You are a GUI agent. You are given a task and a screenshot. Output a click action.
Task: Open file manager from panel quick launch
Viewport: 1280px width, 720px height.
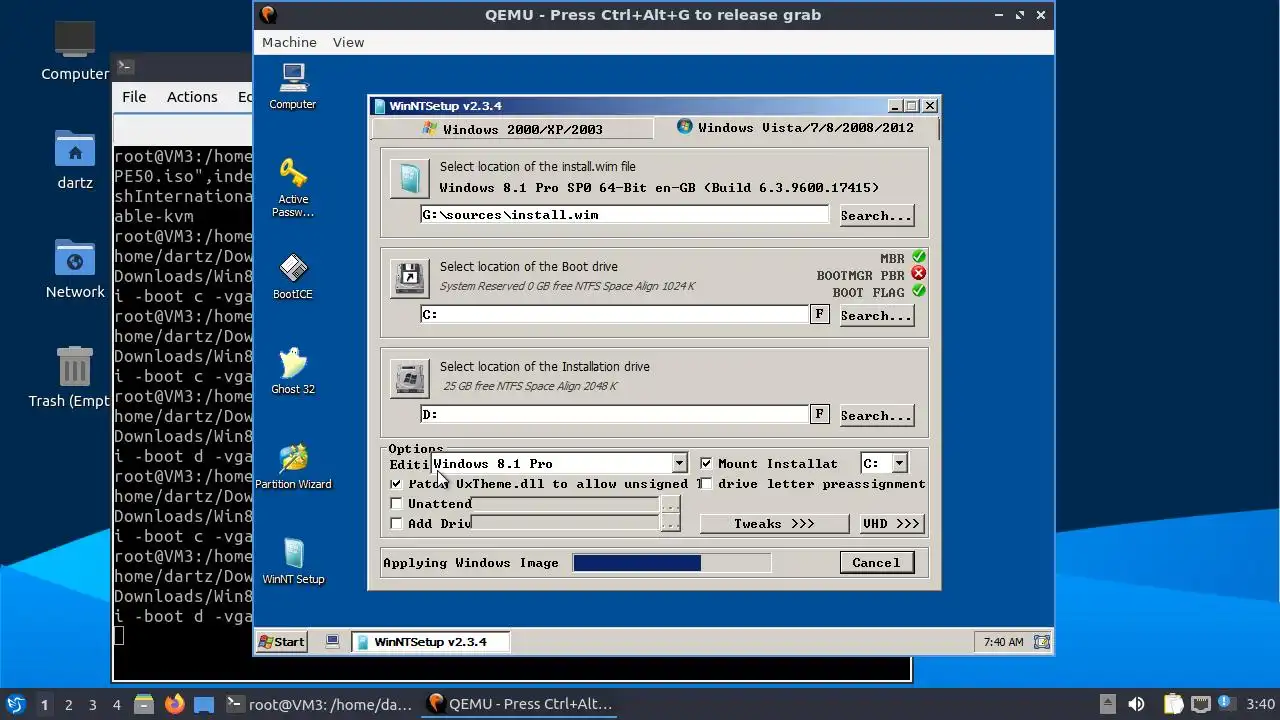point(143,704)
